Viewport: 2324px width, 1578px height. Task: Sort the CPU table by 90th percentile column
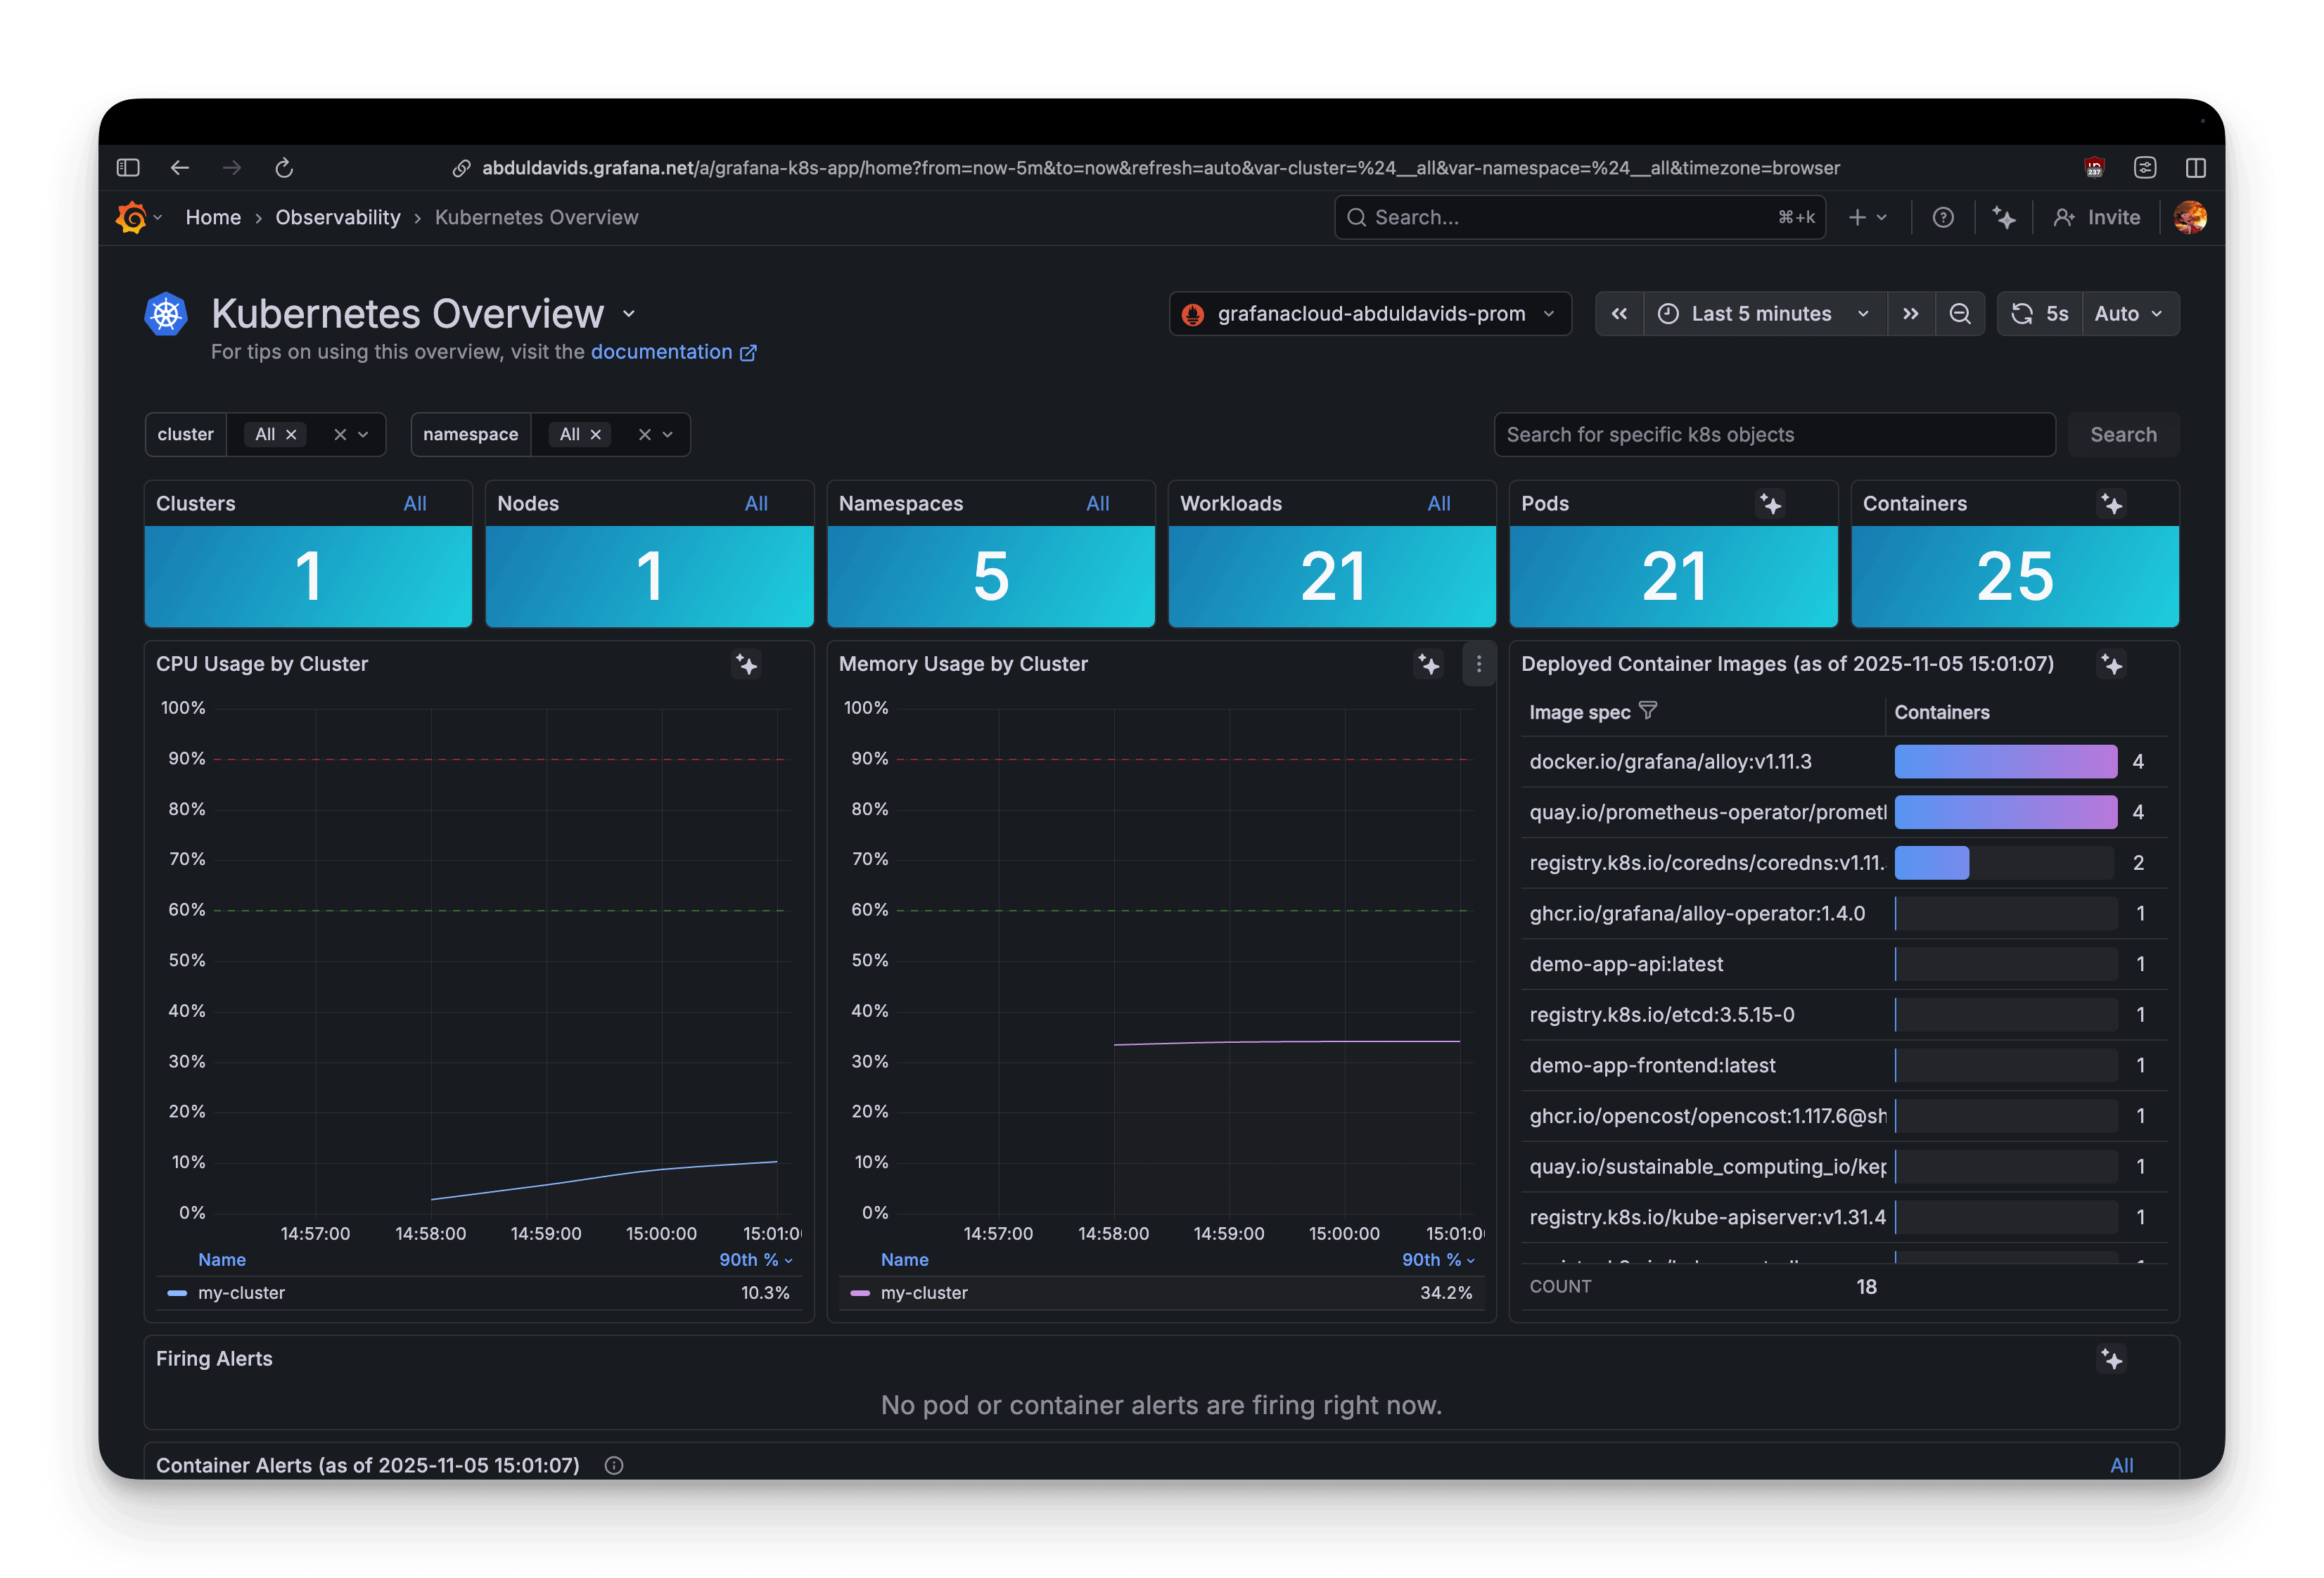click(x=750, y=1260)
